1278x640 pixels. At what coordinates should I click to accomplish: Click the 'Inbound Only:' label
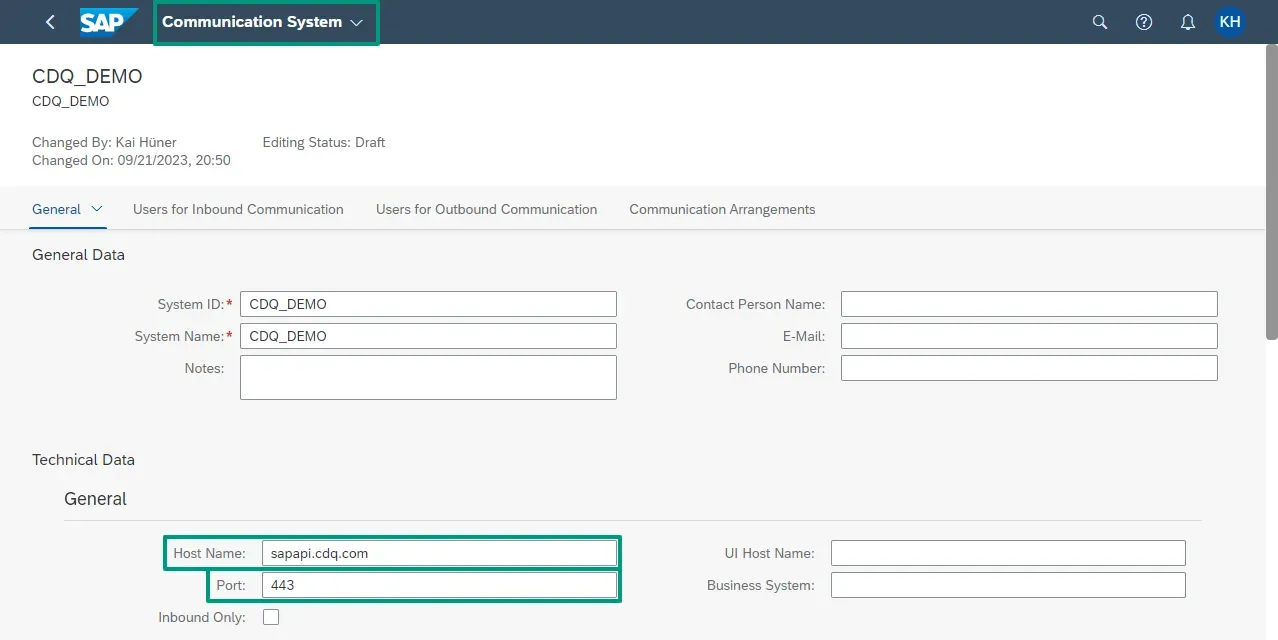point(202,617)
